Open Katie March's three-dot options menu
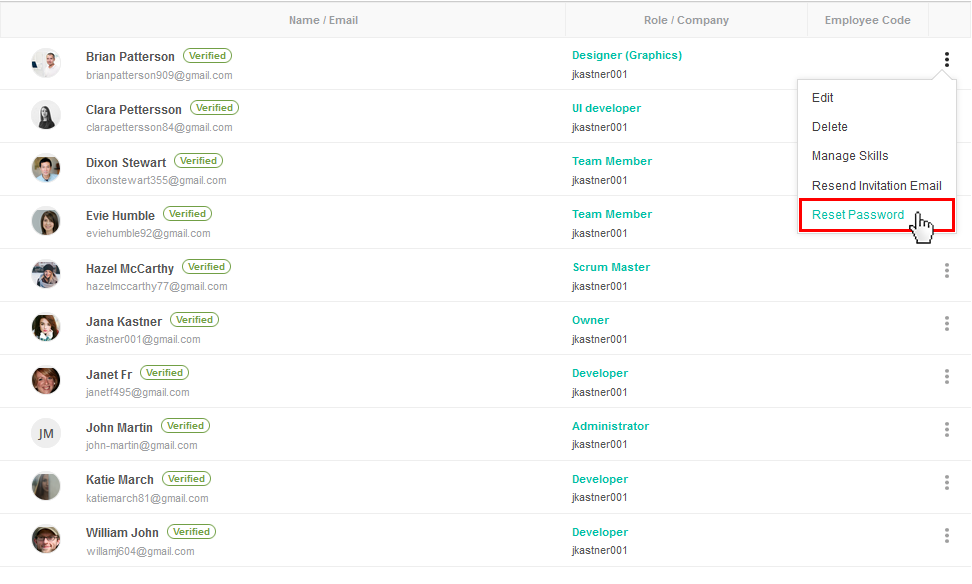Viewport: 972px width, 584px height. (x=947, y=482)
